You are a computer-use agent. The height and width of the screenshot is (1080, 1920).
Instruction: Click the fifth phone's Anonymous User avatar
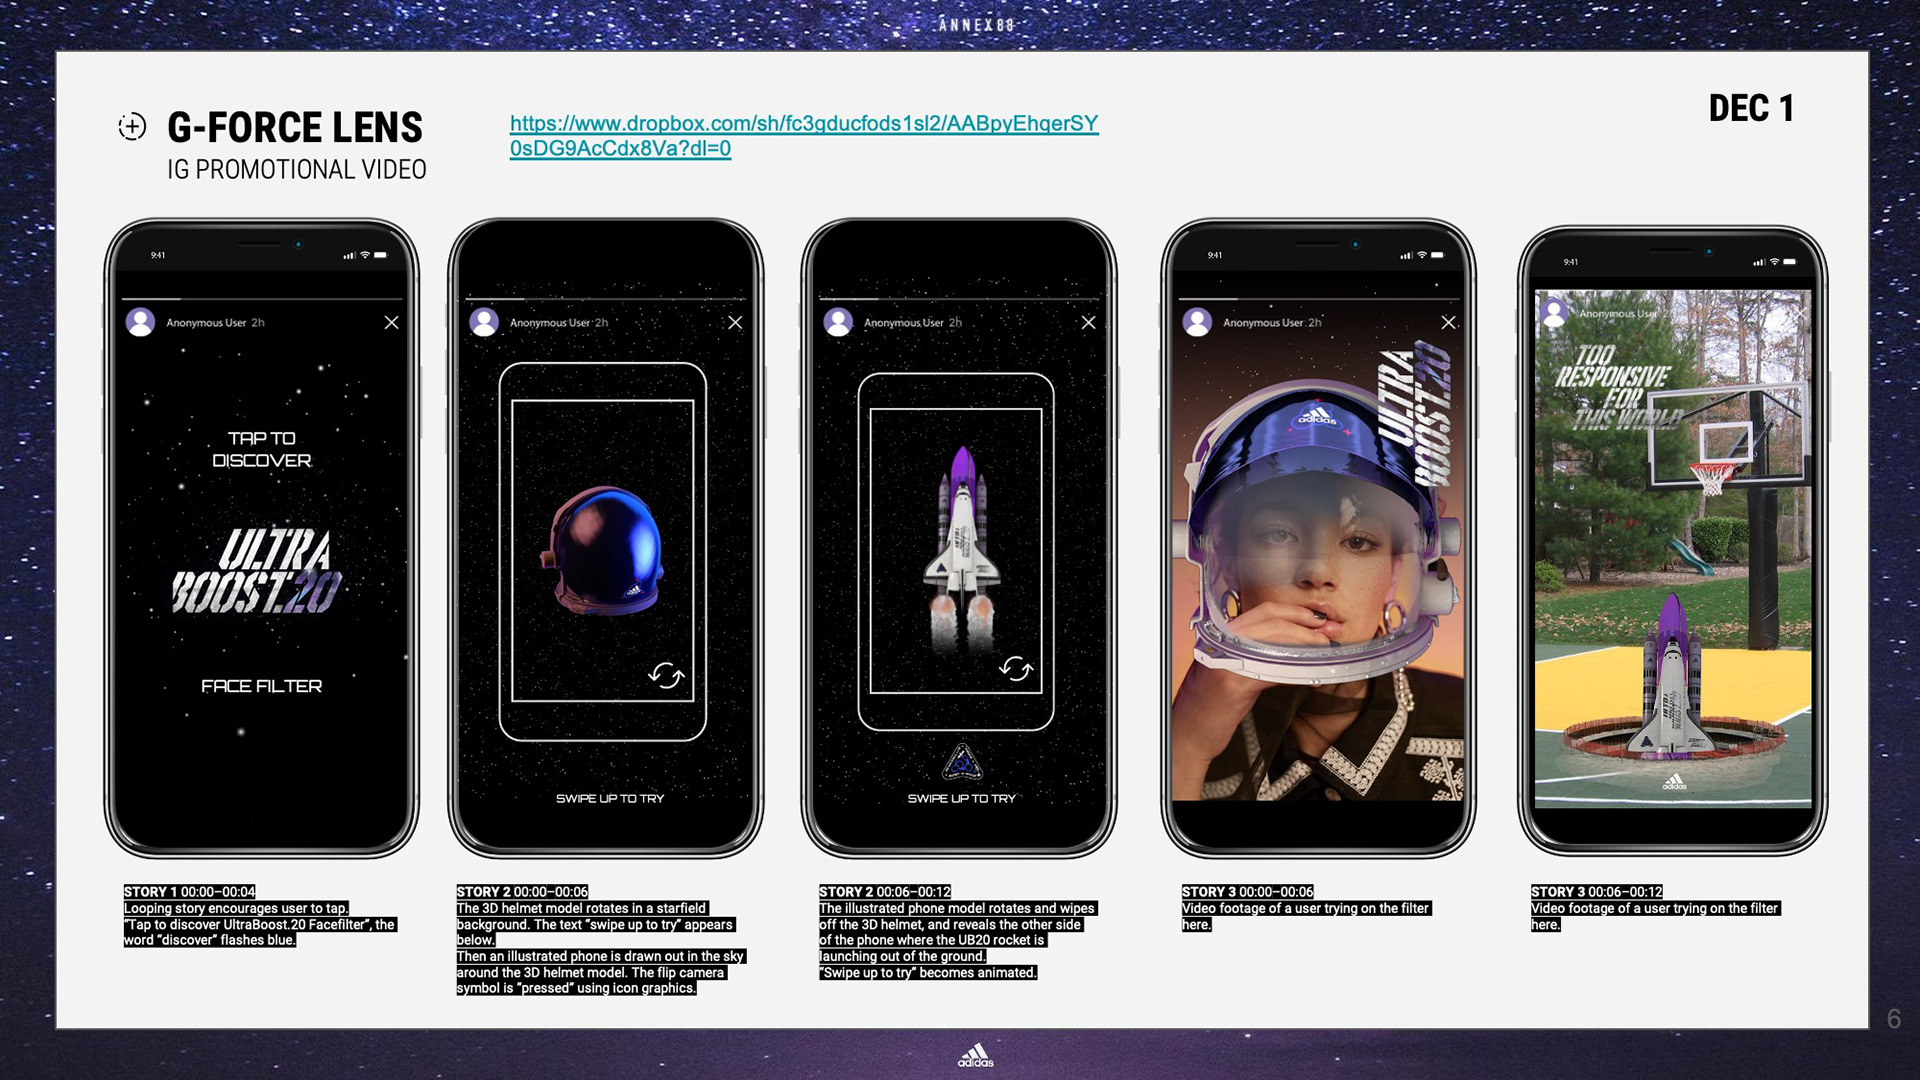click(x=1554, y=312)
